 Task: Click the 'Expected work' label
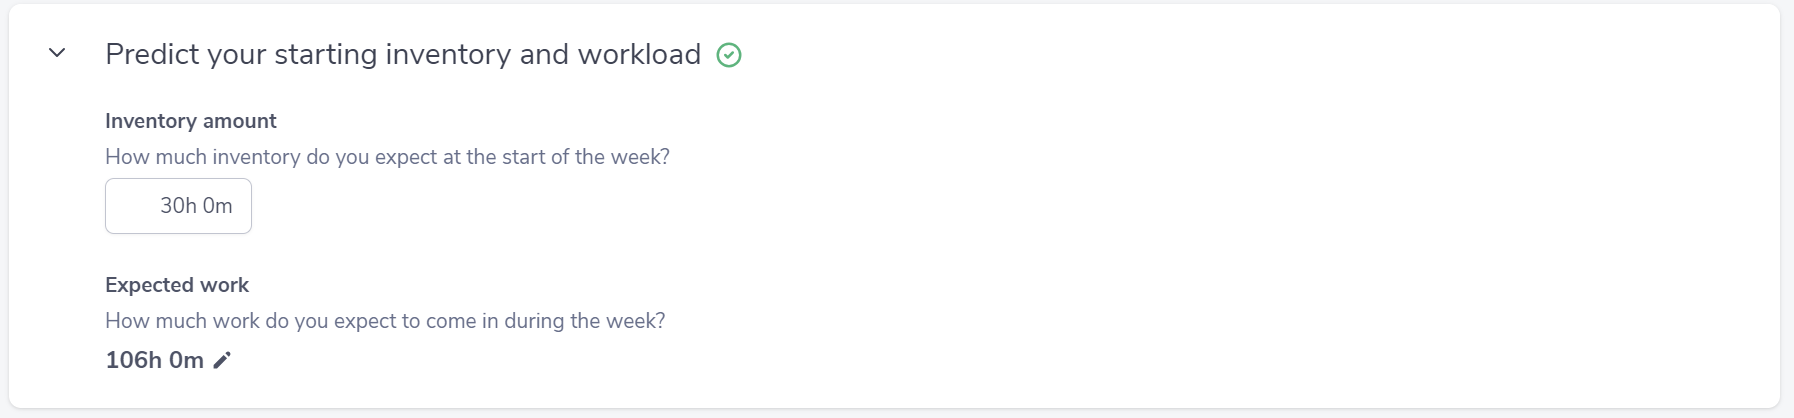[x=177, y=285]
